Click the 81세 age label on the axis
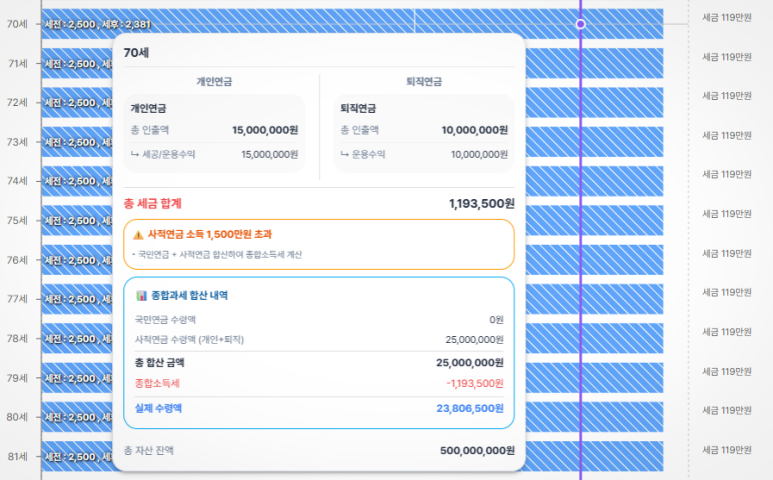This screenshot has width=773, height=480. click(x=17, y=456)
